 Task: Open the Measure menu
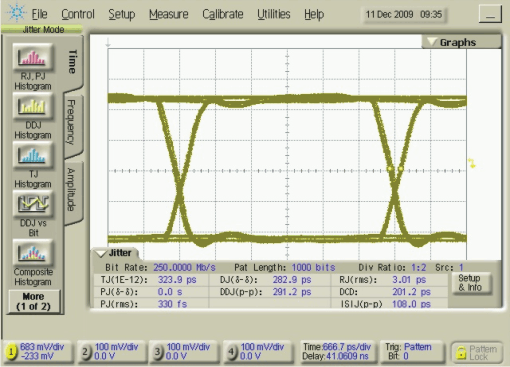169,14
